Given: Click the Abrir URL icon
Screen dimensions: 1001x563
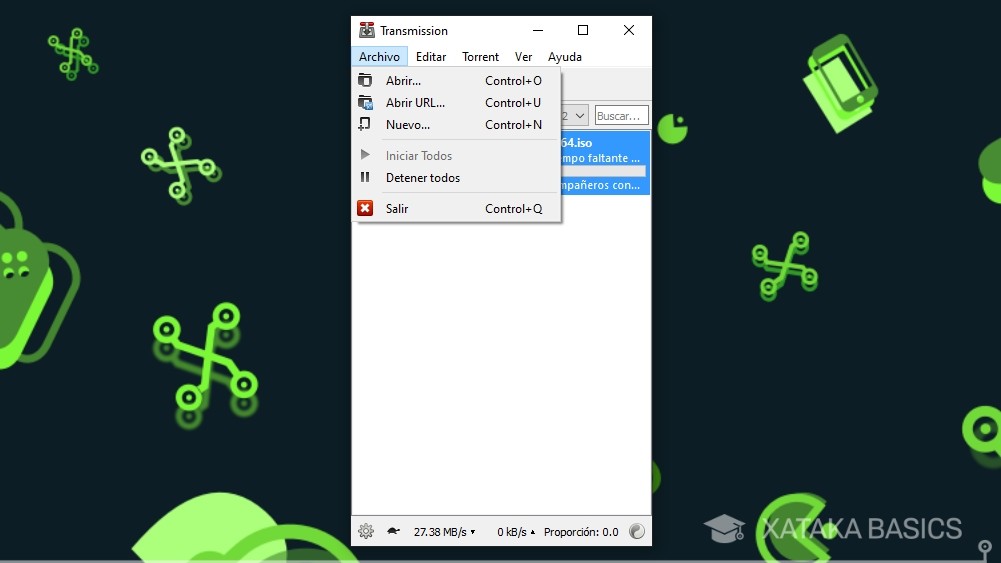Looking at the screenshot, I should click(x=365, y=103).
